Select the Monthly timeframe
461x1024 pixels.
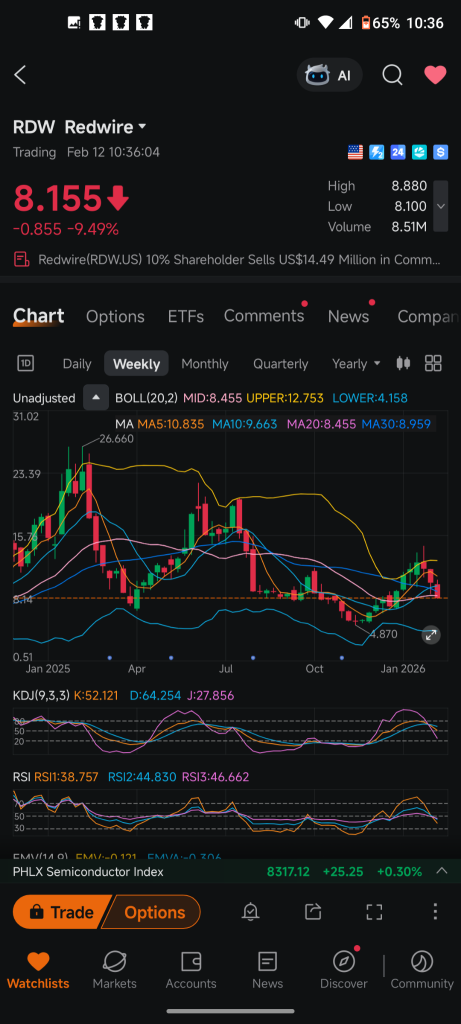[205, 364]
